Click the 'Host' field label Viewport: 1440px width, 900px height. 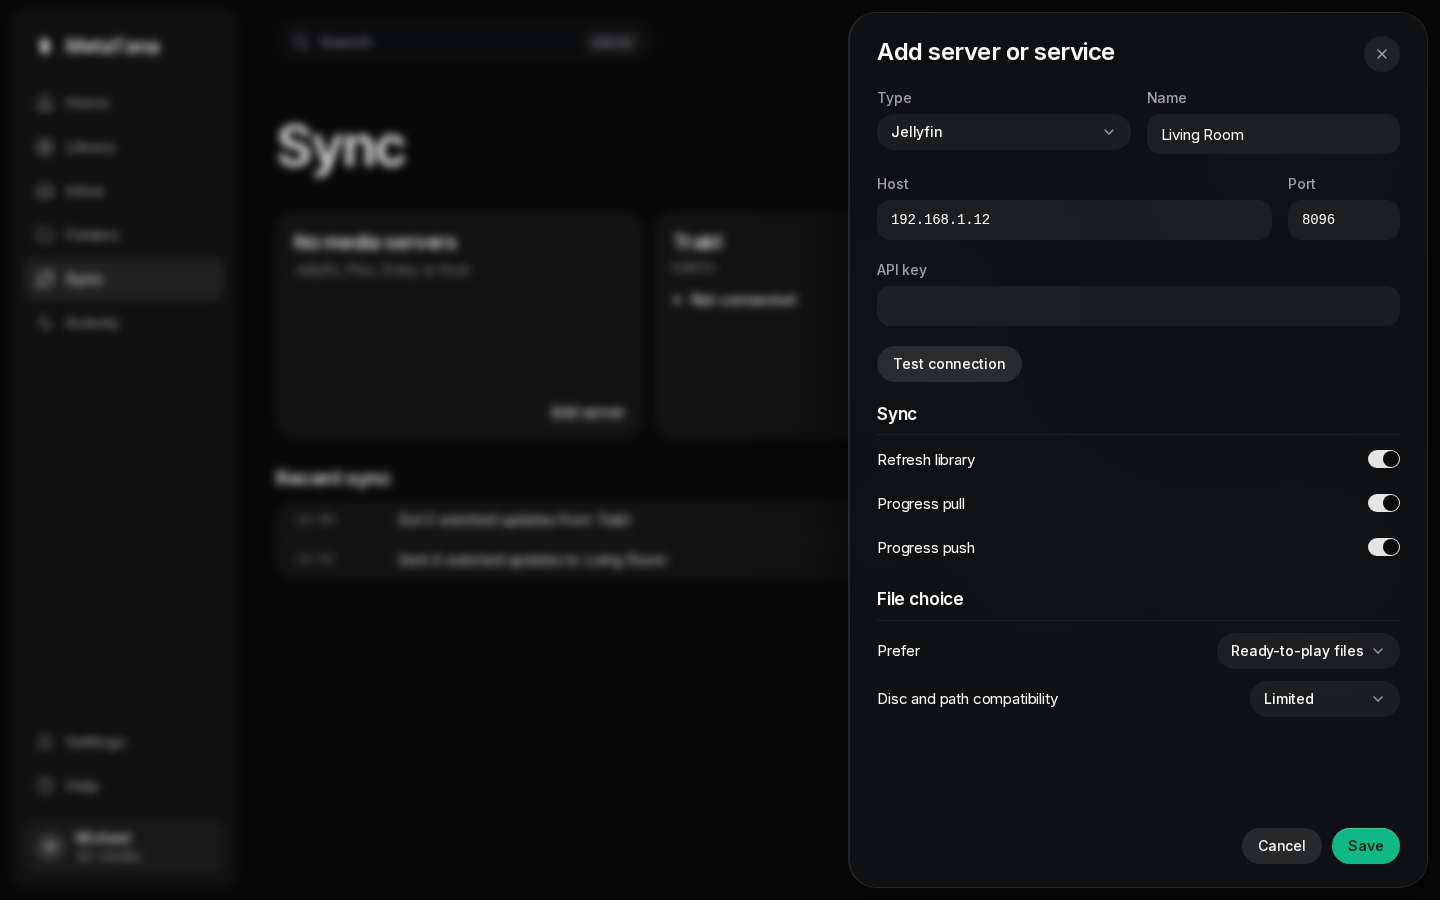coord(893,184)
